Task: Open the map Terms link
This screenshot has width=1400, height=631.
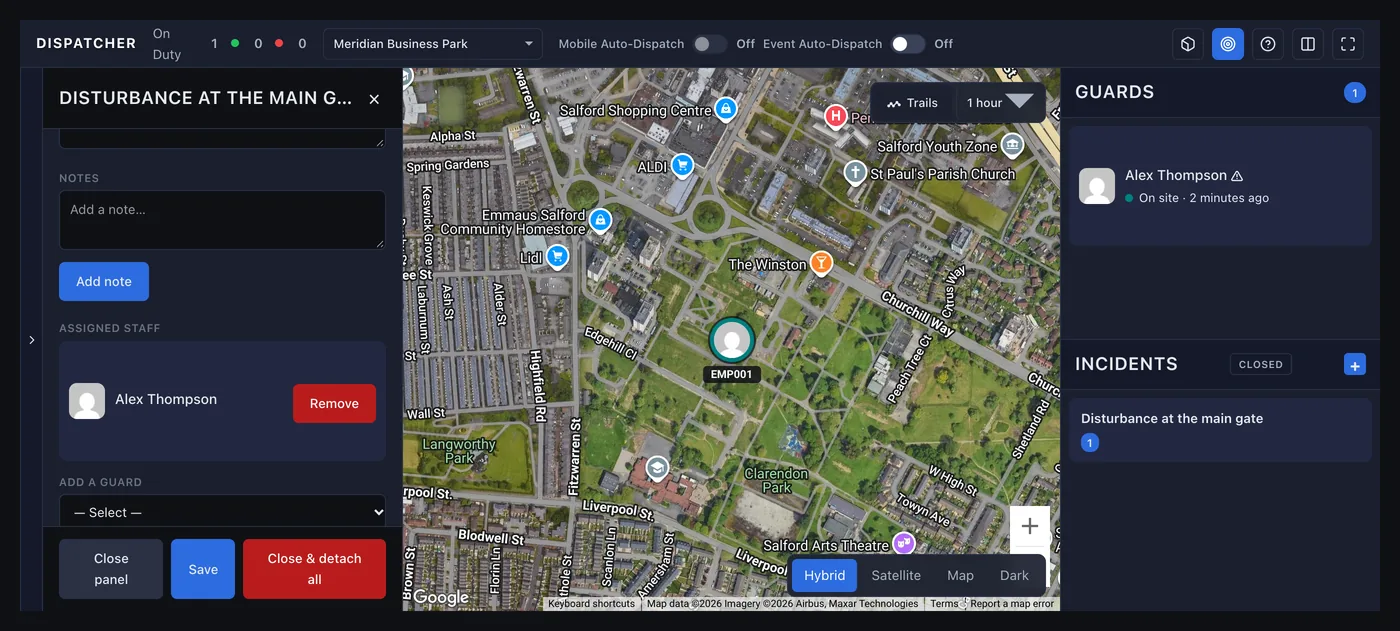Action: [x=944, y=604]
